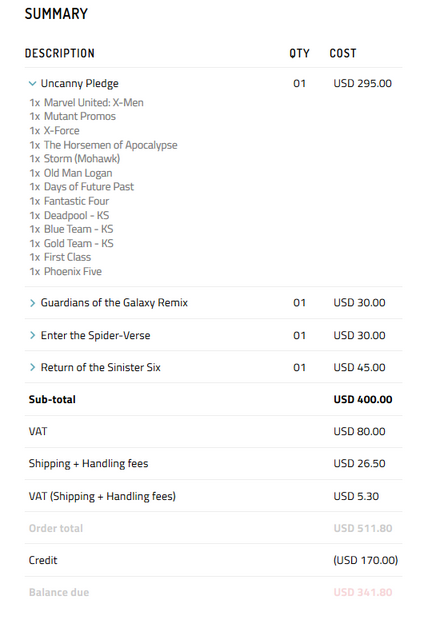Collapse the Uncanny Pledge item list

32,84
